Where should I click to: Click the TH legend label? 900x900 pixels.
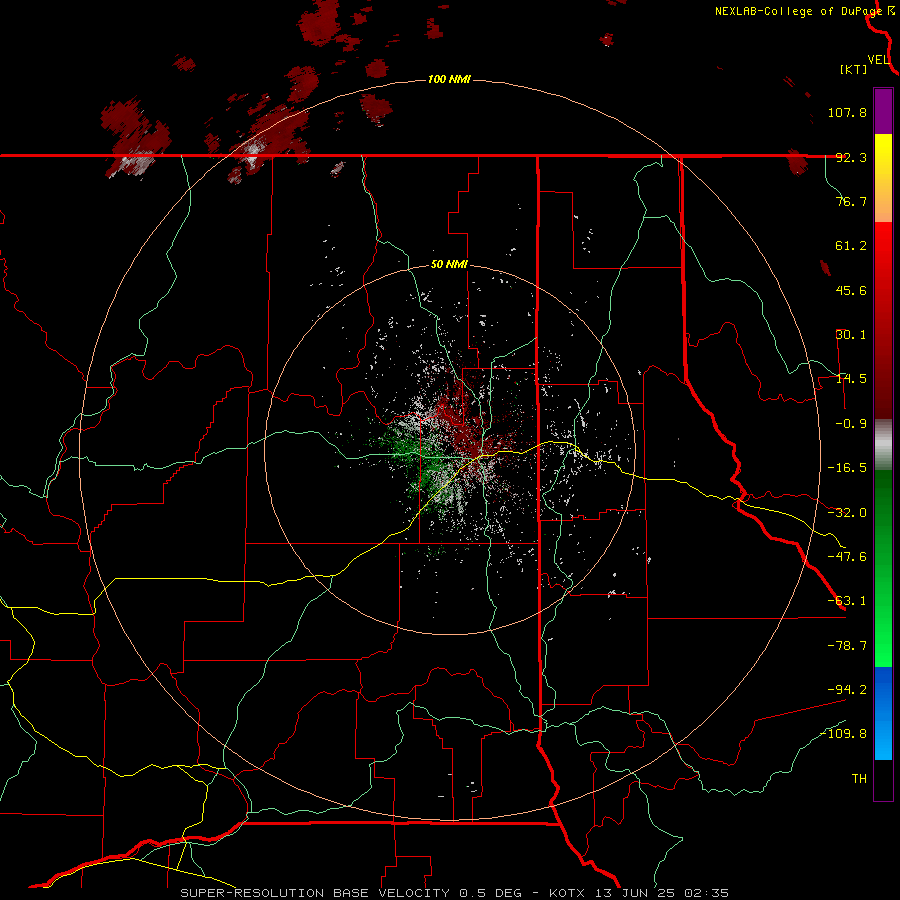[859, 779]
